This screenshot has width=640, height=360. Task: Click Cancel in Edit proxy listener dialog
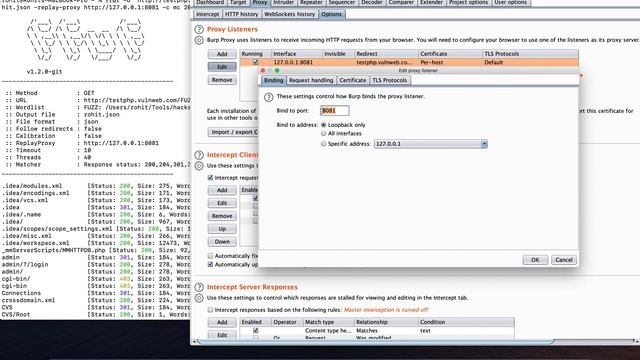564,260
